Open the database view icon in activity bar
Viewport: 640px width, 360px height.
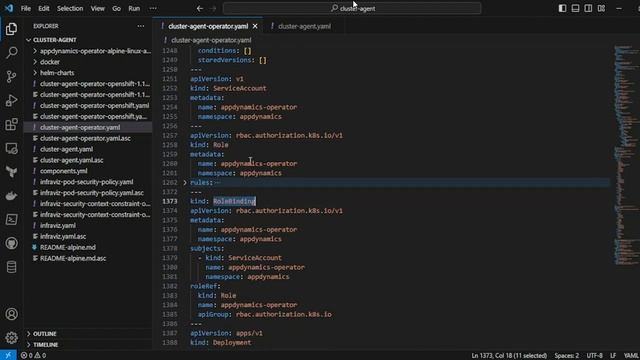coord(11,267)
